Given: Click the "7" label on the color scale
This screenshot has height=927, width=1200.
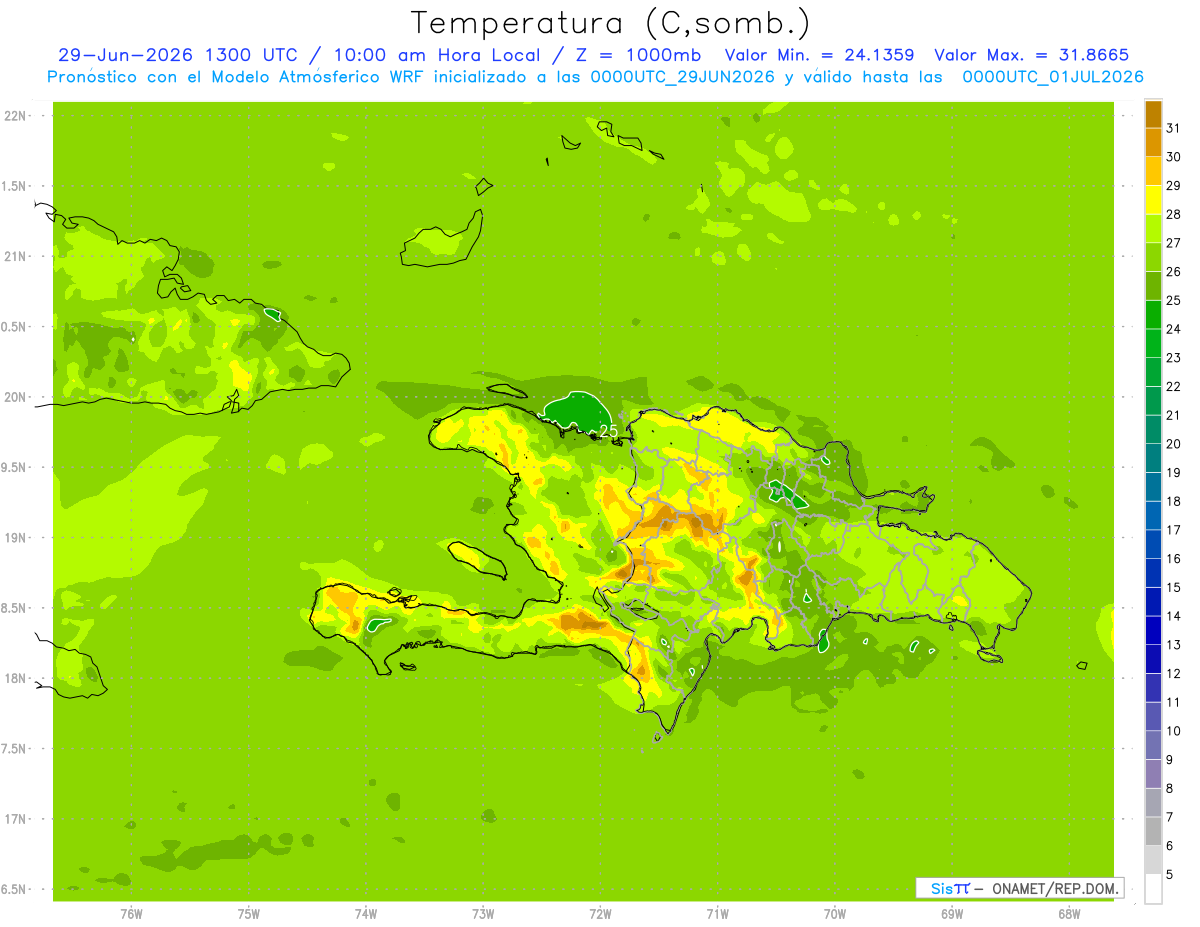Looking at the screenshot, I should tap(1171, 817).
